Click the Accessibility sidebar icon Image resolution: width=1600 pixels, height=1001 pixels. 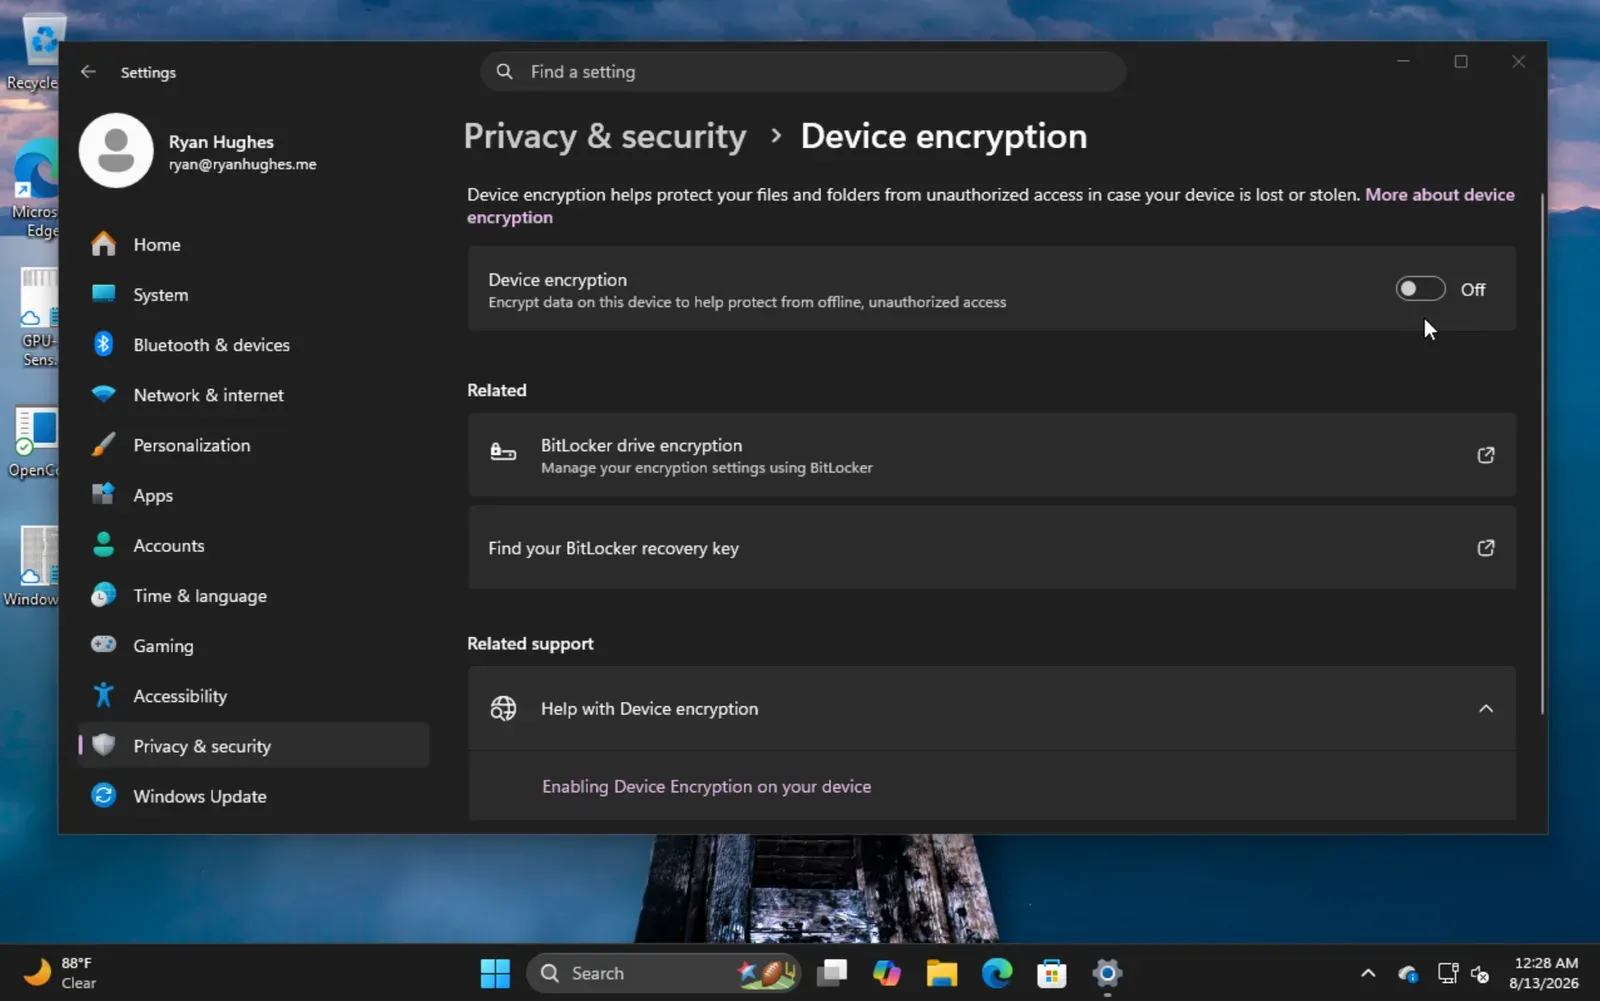tap(103, 695)
